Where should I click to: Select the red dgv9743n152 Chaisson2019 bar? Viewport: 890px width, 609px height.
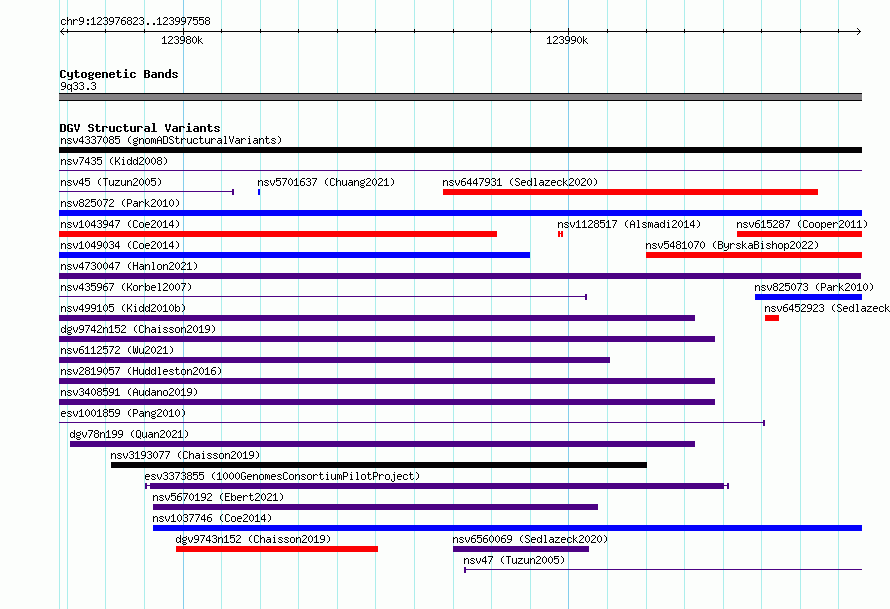pyautogui.click(x=277, y=549)
